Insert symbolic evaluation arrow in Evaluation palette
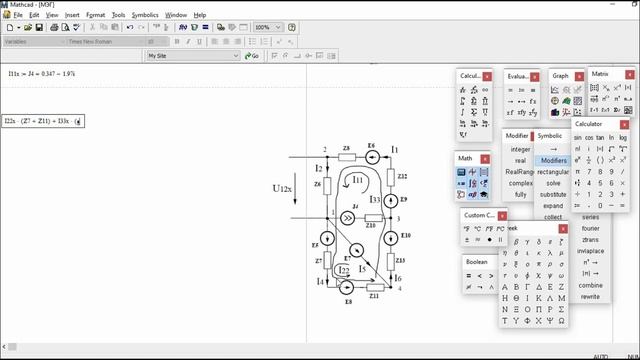 (x=510, y=101)
